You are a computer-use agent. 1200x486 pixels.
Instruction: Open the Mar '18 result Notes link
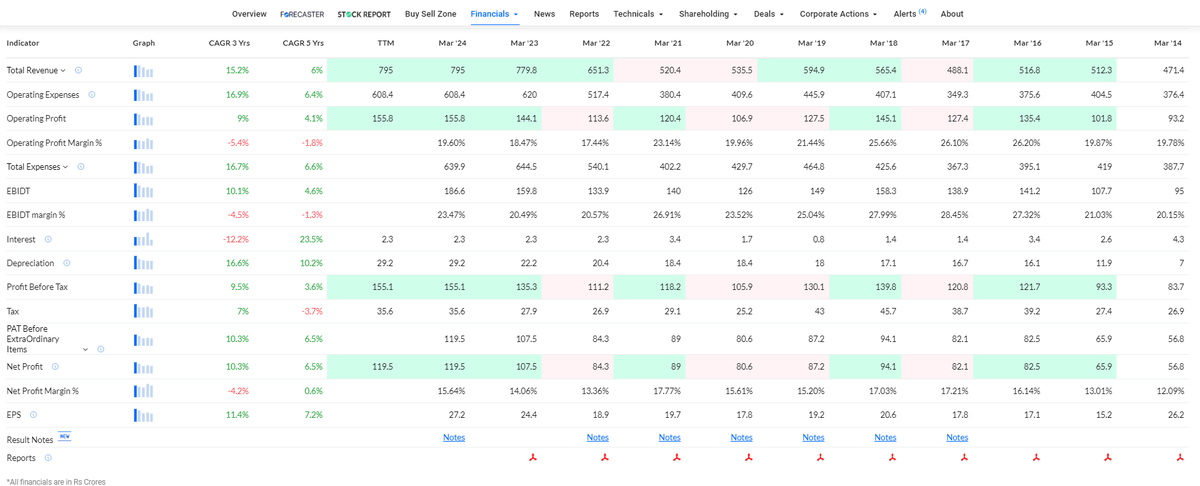point(886,437)
